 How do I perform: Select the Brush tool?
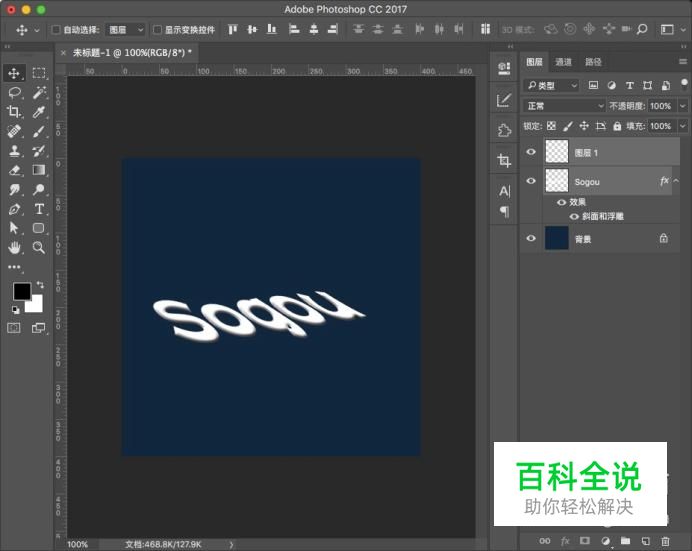(39, 131)
